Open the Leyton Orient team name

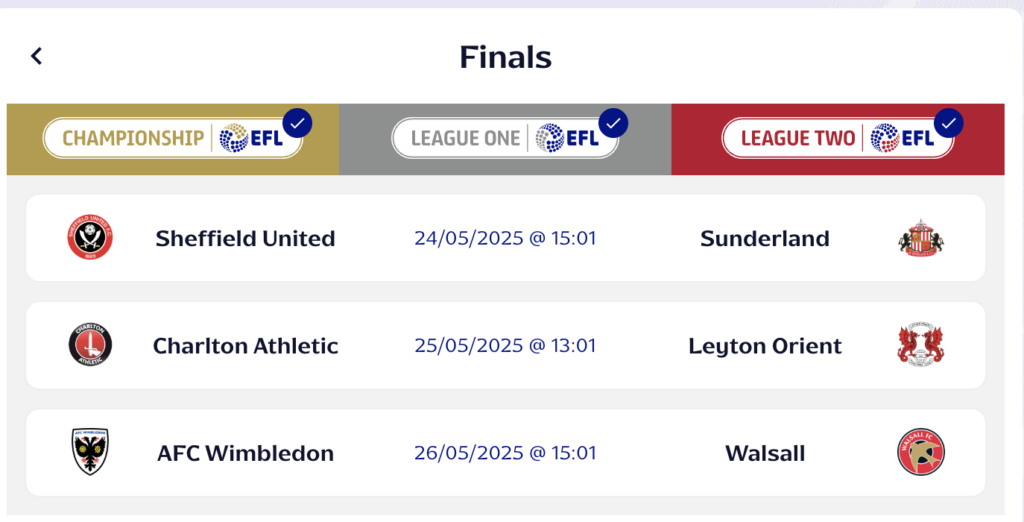pyautogui.click(x=765, y=346)
